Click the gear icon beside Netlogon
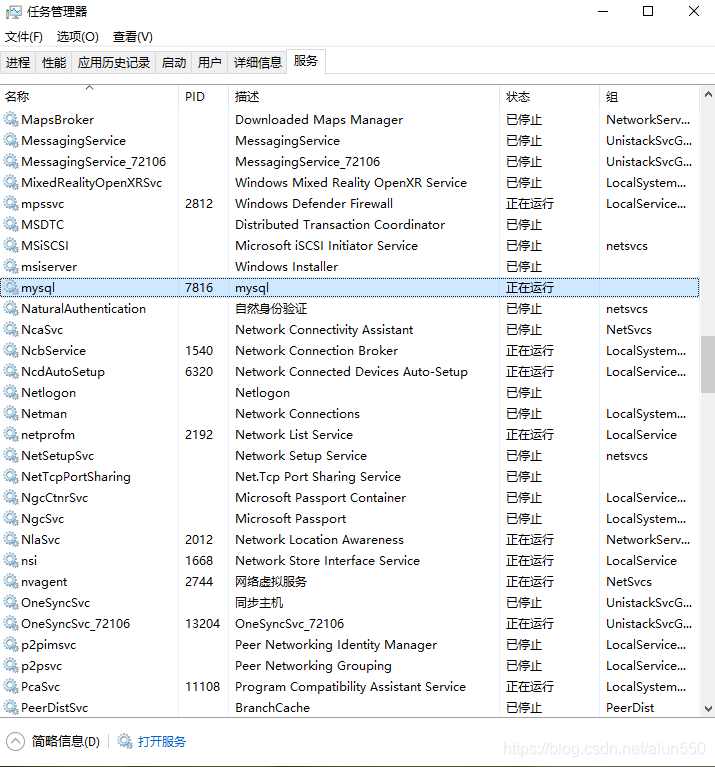Image resolution: width=715 pixels, height=767 pixels. click(11, 393)
